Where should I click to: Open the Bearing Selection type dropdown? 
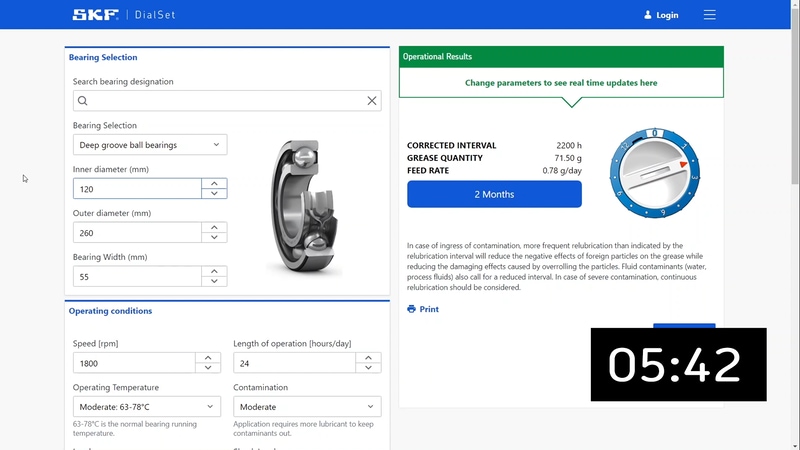pos(150,145)
